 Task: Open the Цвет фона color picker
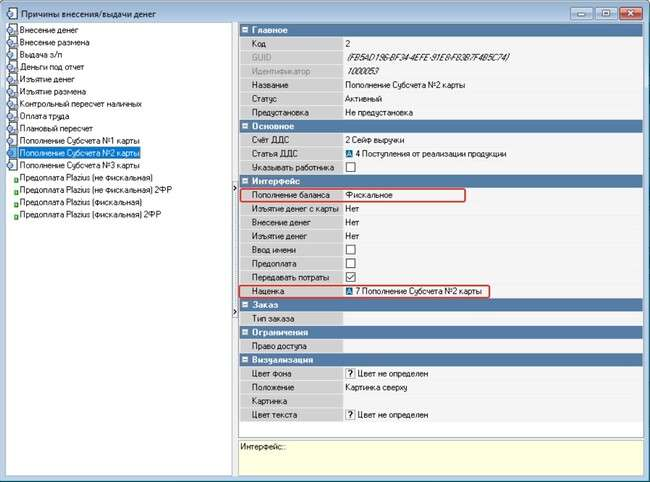[x=350, y=373]
